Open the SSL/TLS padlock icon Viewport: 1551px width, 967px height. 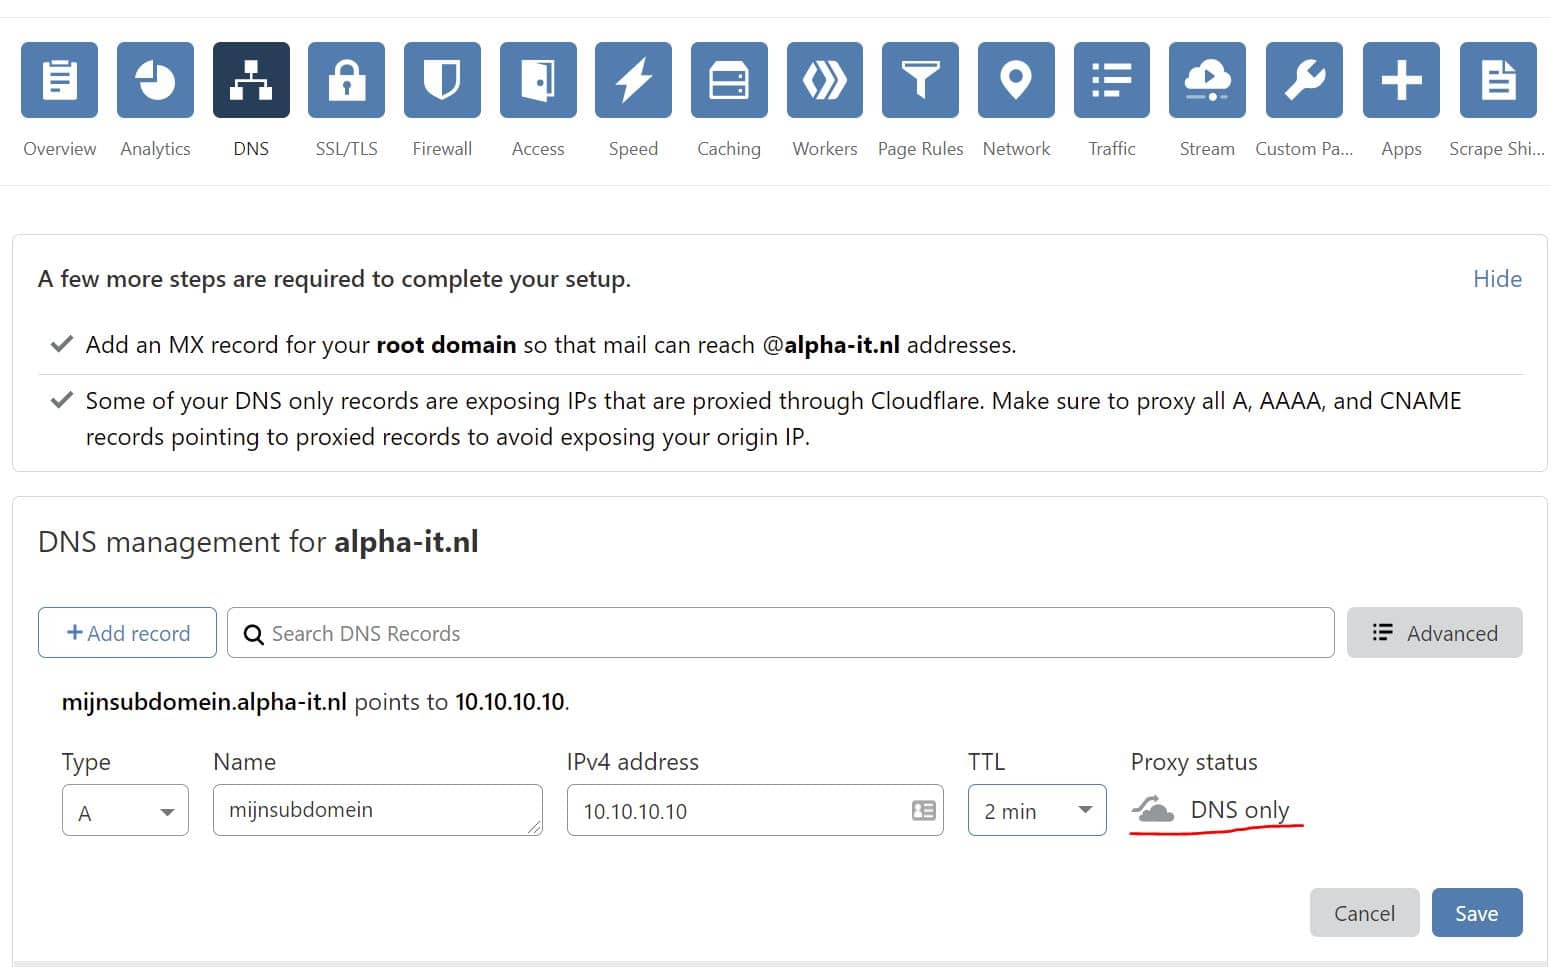(346, 80)
